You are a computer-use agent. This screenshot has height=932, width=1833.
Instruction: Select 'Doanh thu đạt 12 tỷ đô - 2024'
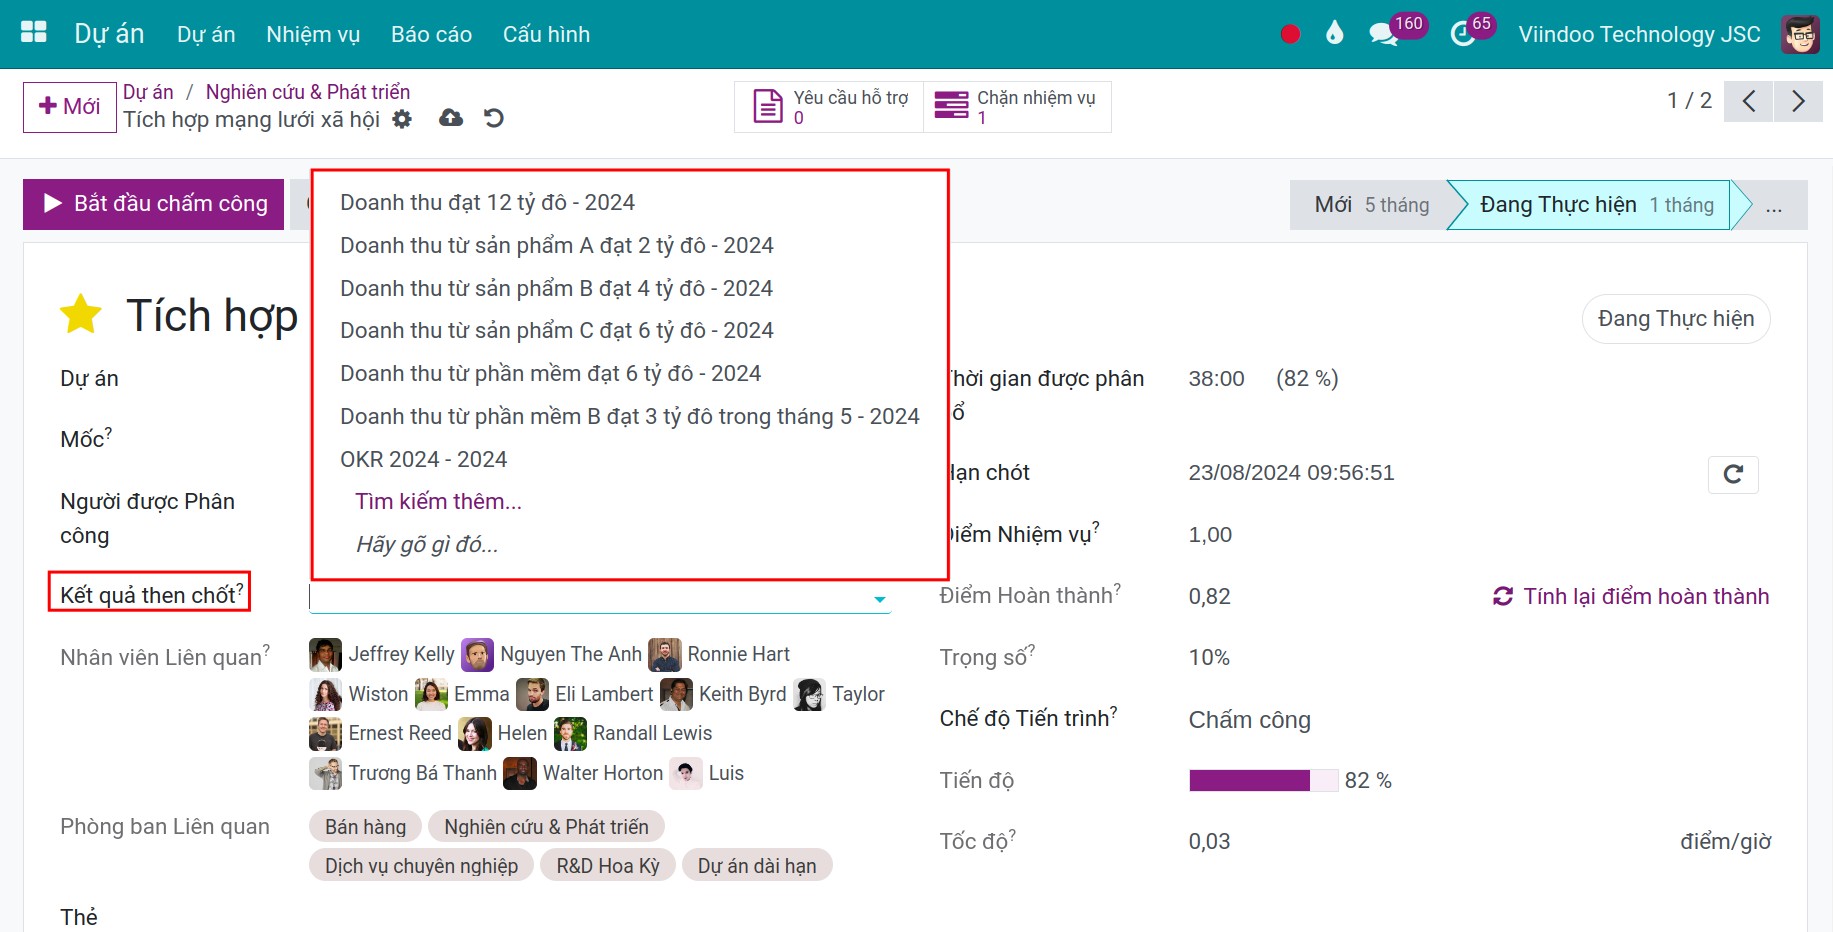(630, 202)
